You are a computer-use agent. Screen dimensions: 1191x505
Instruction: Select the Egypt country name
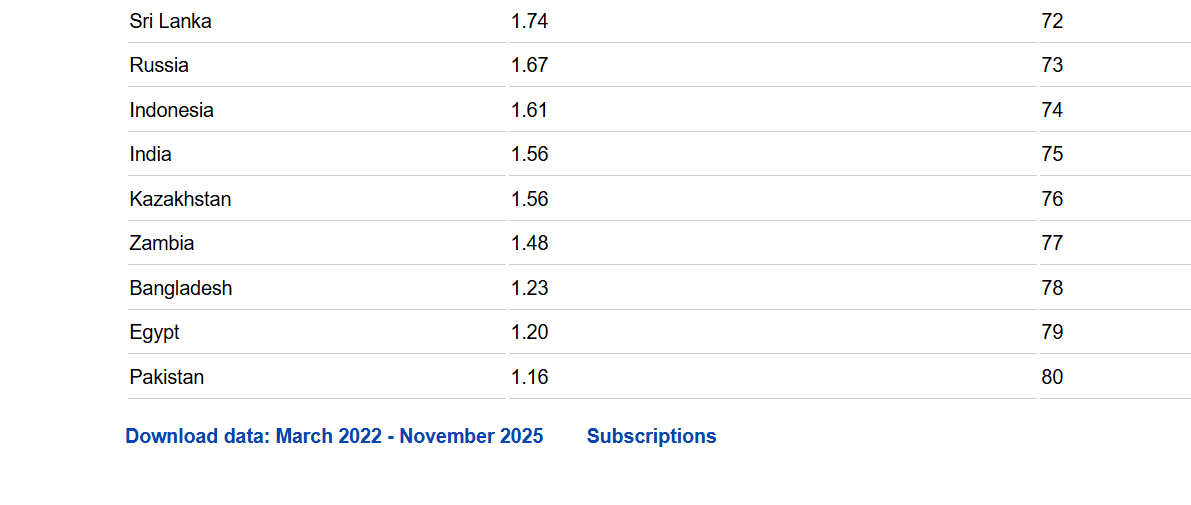[x=154, y=332]
